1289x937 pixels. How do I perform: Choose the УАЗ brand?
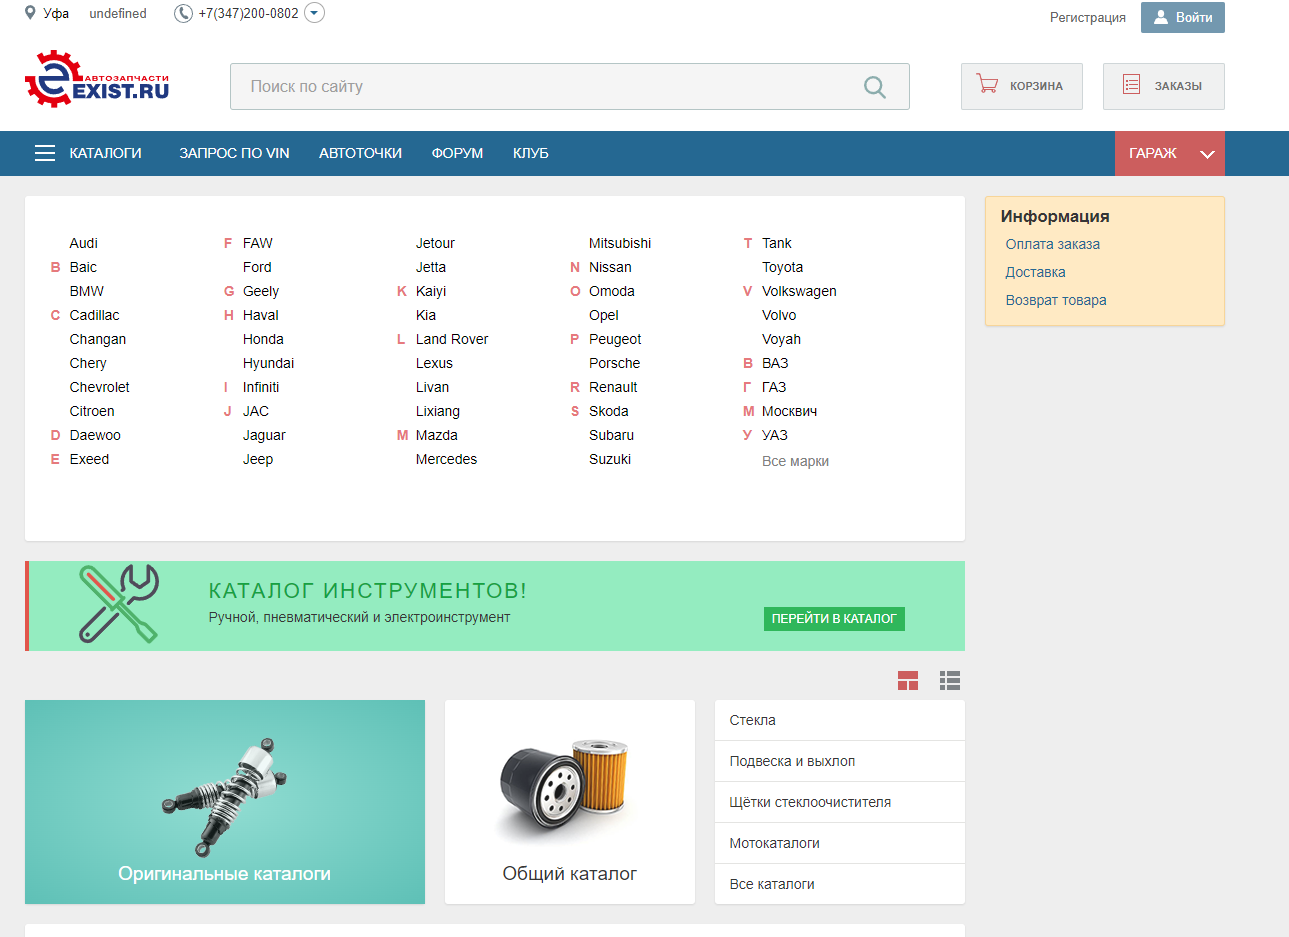pos(775,435)
